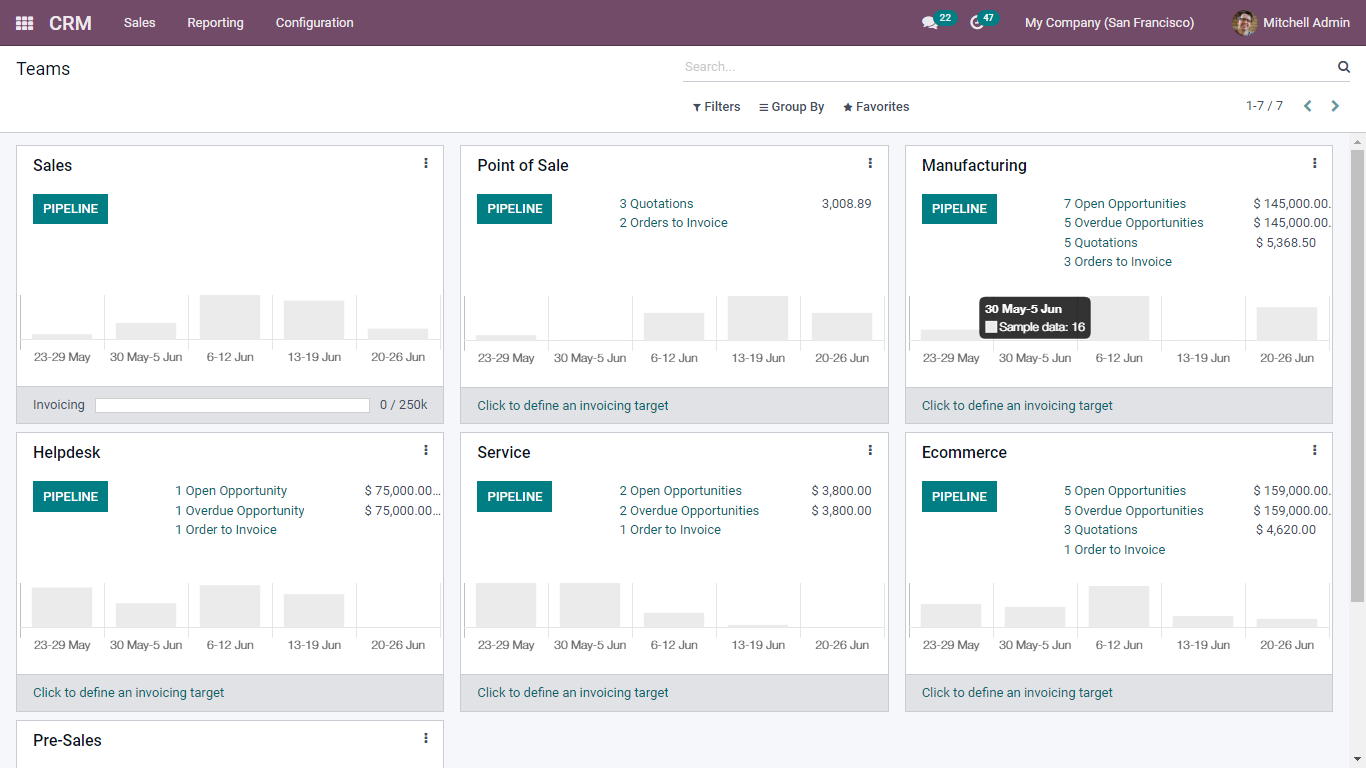The image size is (1366, 768).
Task: Click the 1-7 / 7 pager counter
Action: (1264, 106)
